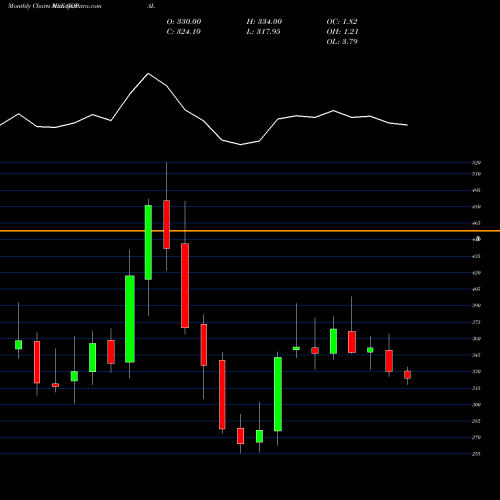
Task: Click the 510 price axis label
Action: [476, 174]
